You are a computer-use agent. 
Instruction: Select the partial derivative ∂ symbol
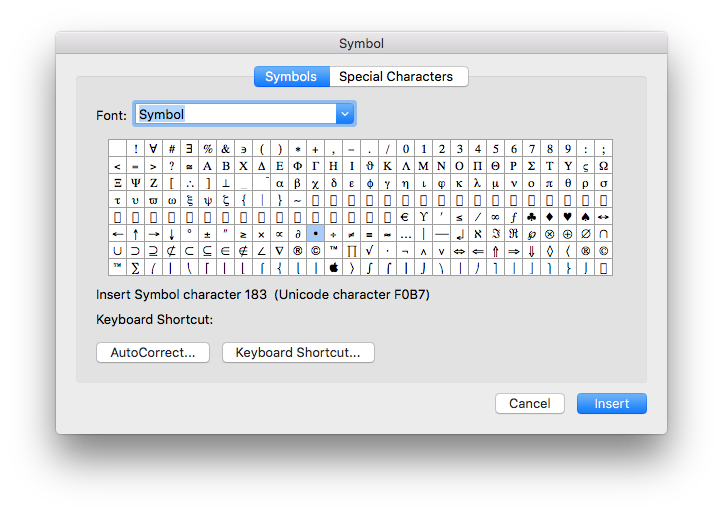coord(297,234)
